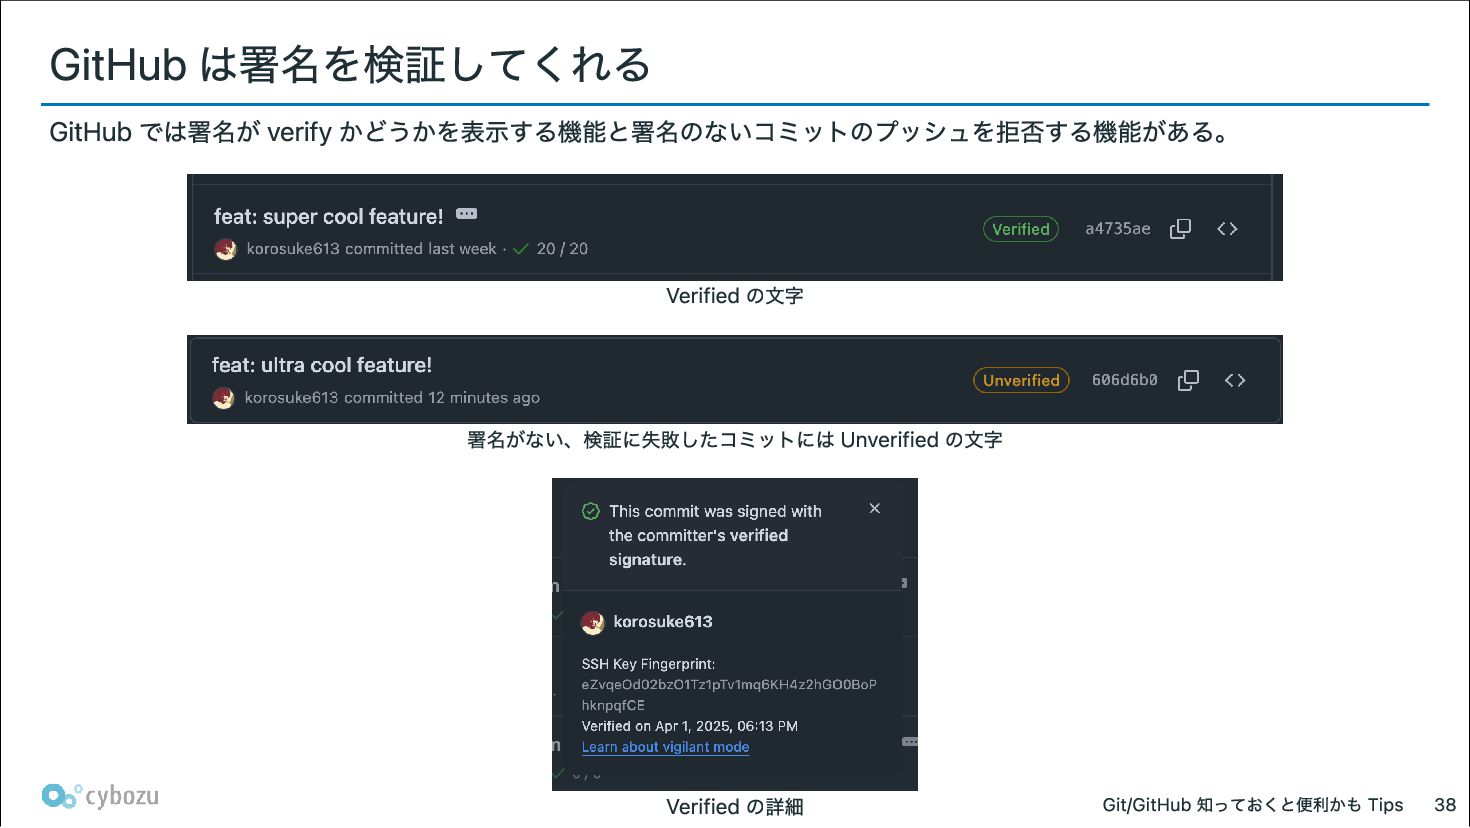Viewport: 1470px width, 828px height.
Task: Click the green checkmark beside 20 / 20
Action: [x=520, y=249]
